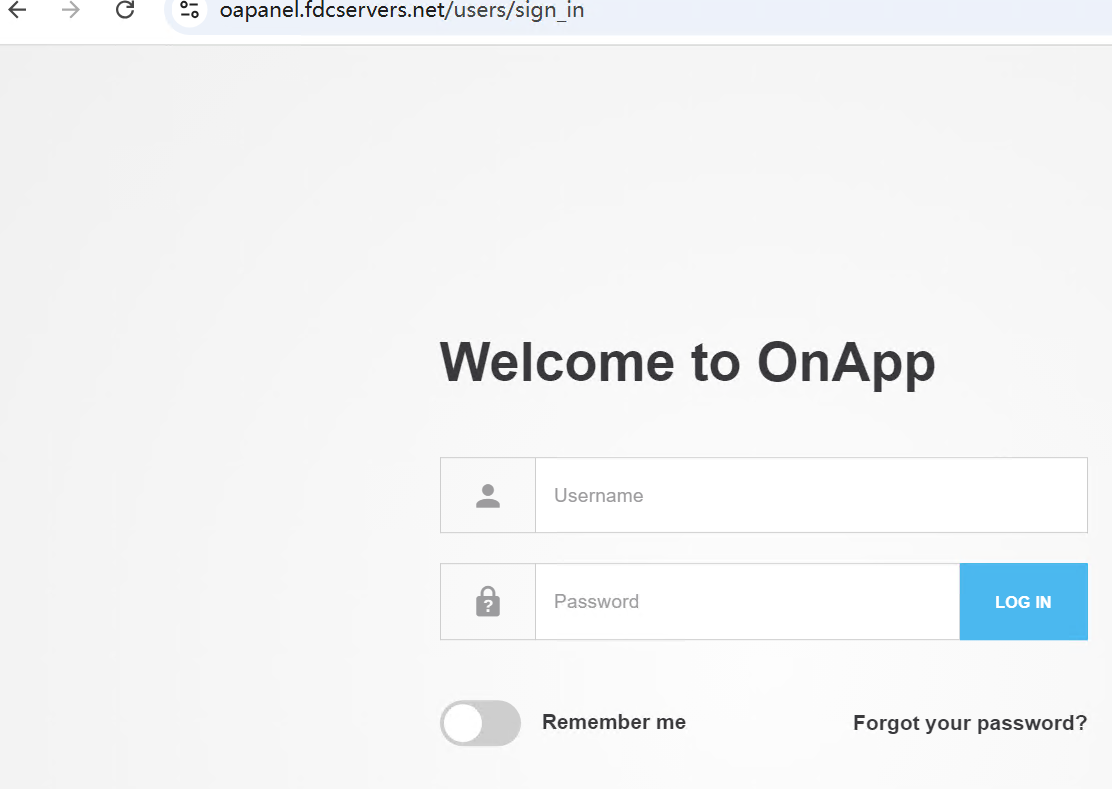
Task: Click the browser address bar
Action: [700, 12]
